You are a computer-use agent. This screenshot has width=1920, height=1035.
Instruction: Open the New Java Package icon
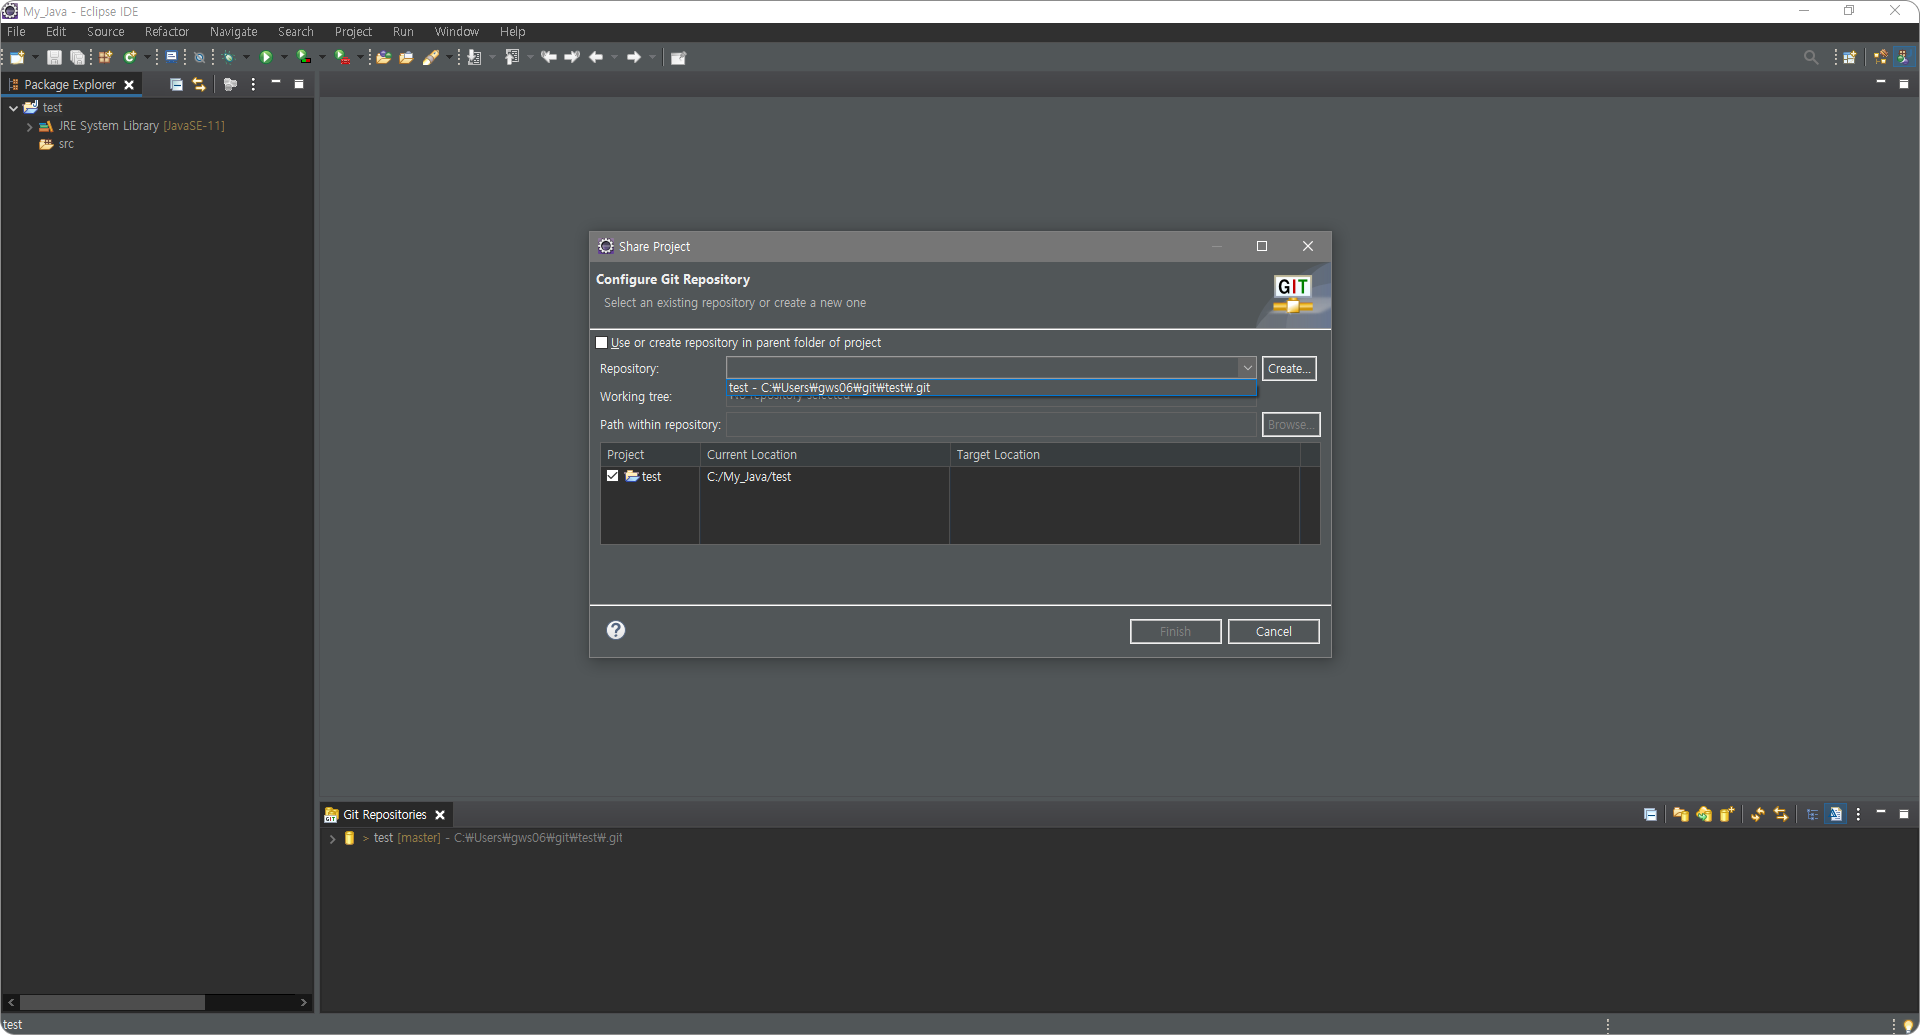pyautogui.click(x=106, y=58)
